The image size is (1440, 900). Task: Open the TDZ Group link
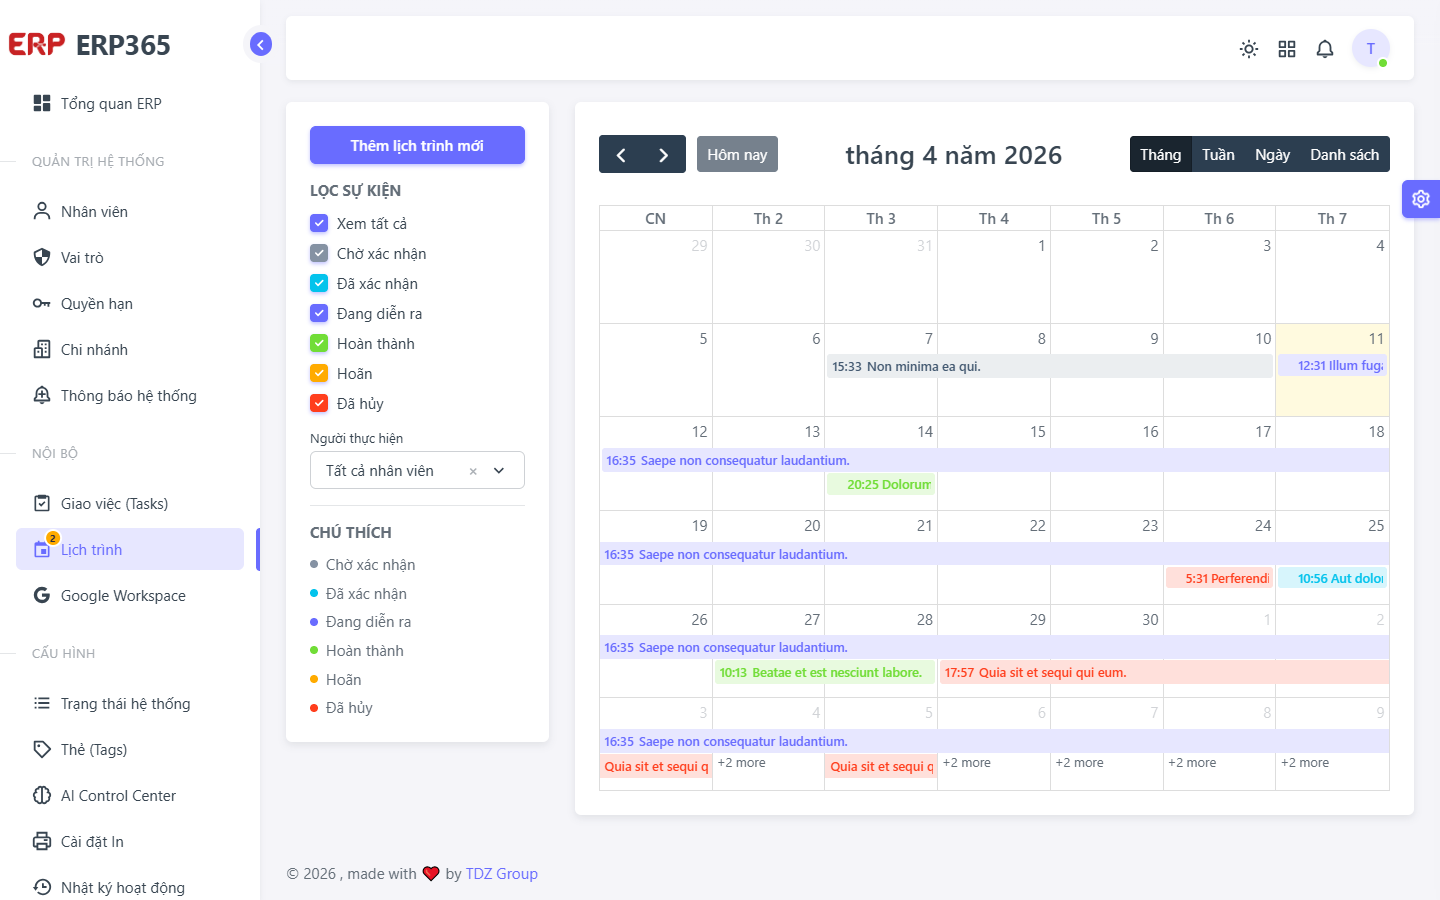tap(502, 873)
